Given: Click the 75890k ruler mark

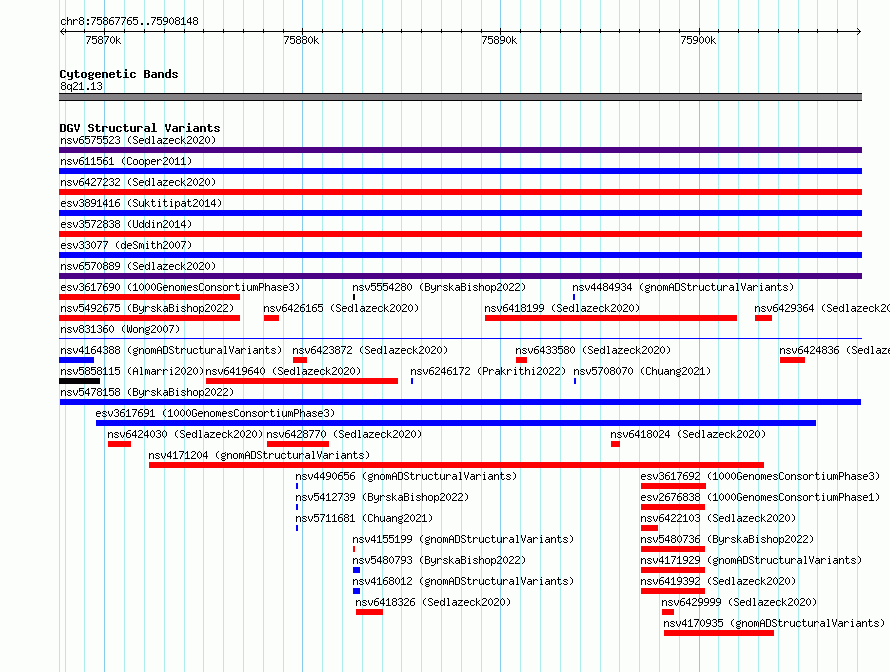Looking at the screenshot, I should click(x=499, y=40).
